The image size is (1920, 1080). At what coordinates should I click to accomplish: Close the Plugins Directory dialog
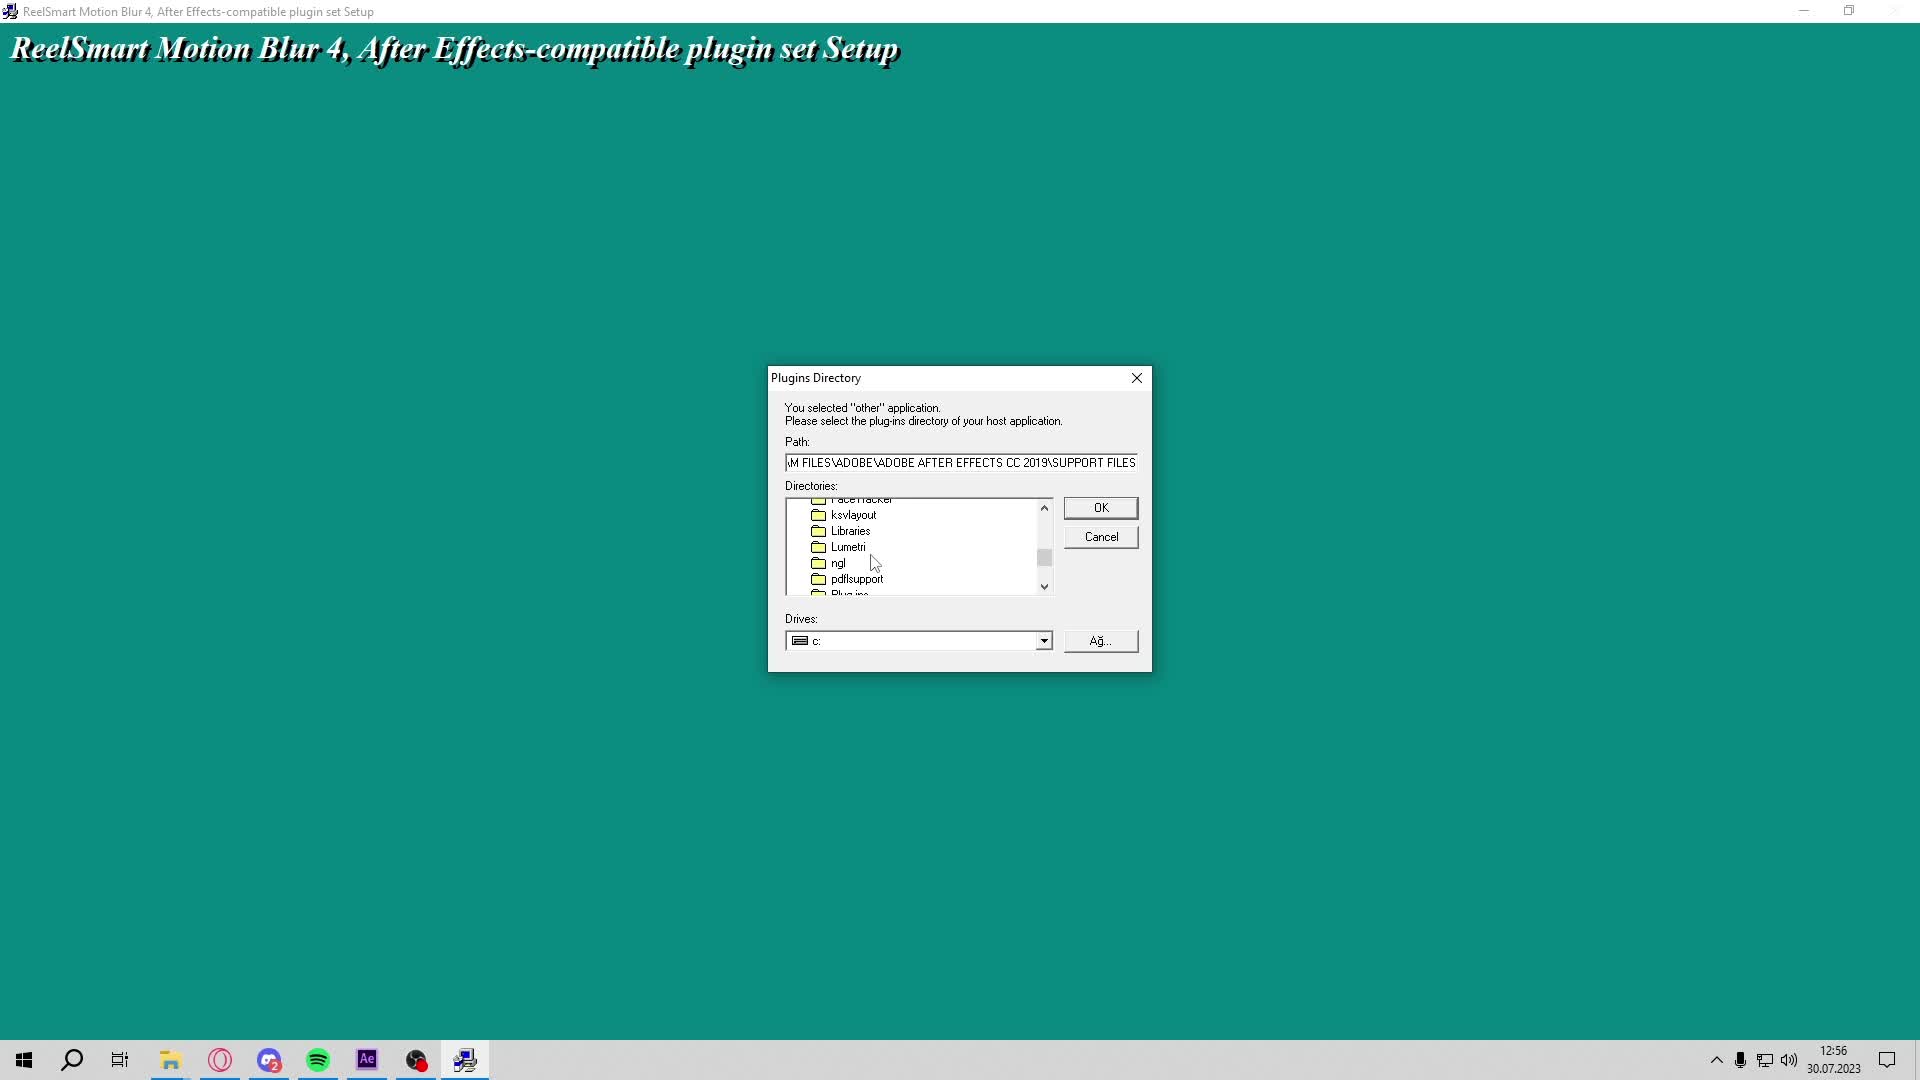[x=1136, y=378]
